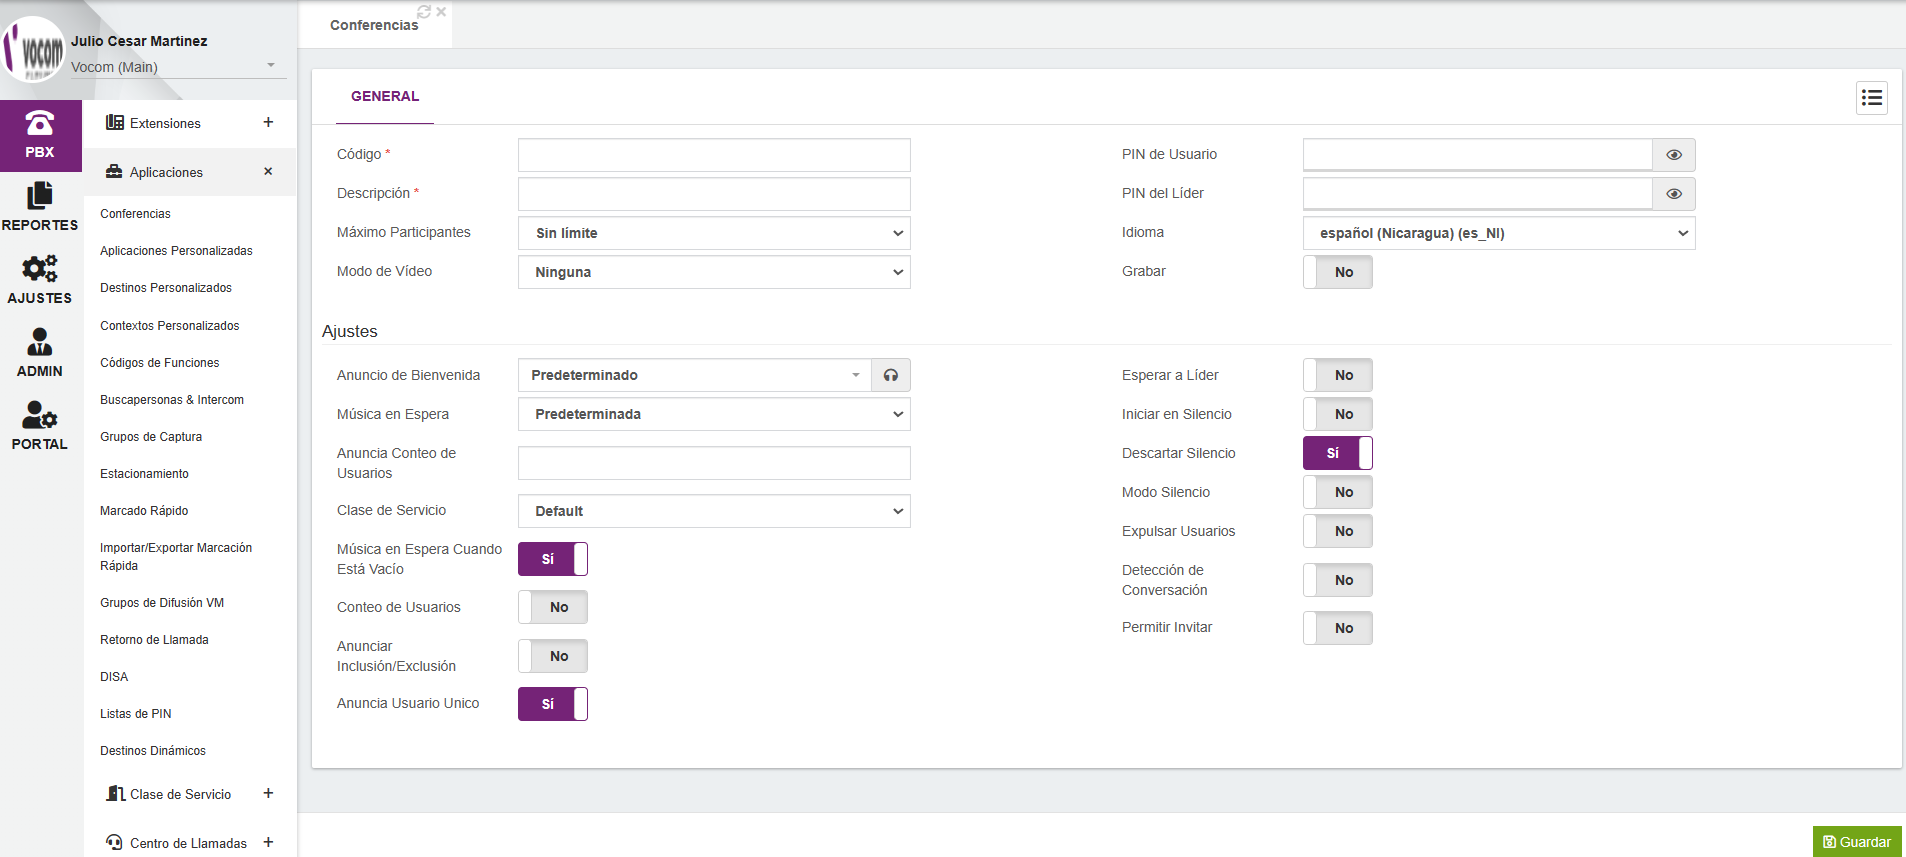Screen dimensions: 1906x857
Task: Expand the Extensiones menu section
Action: [190, 123]
